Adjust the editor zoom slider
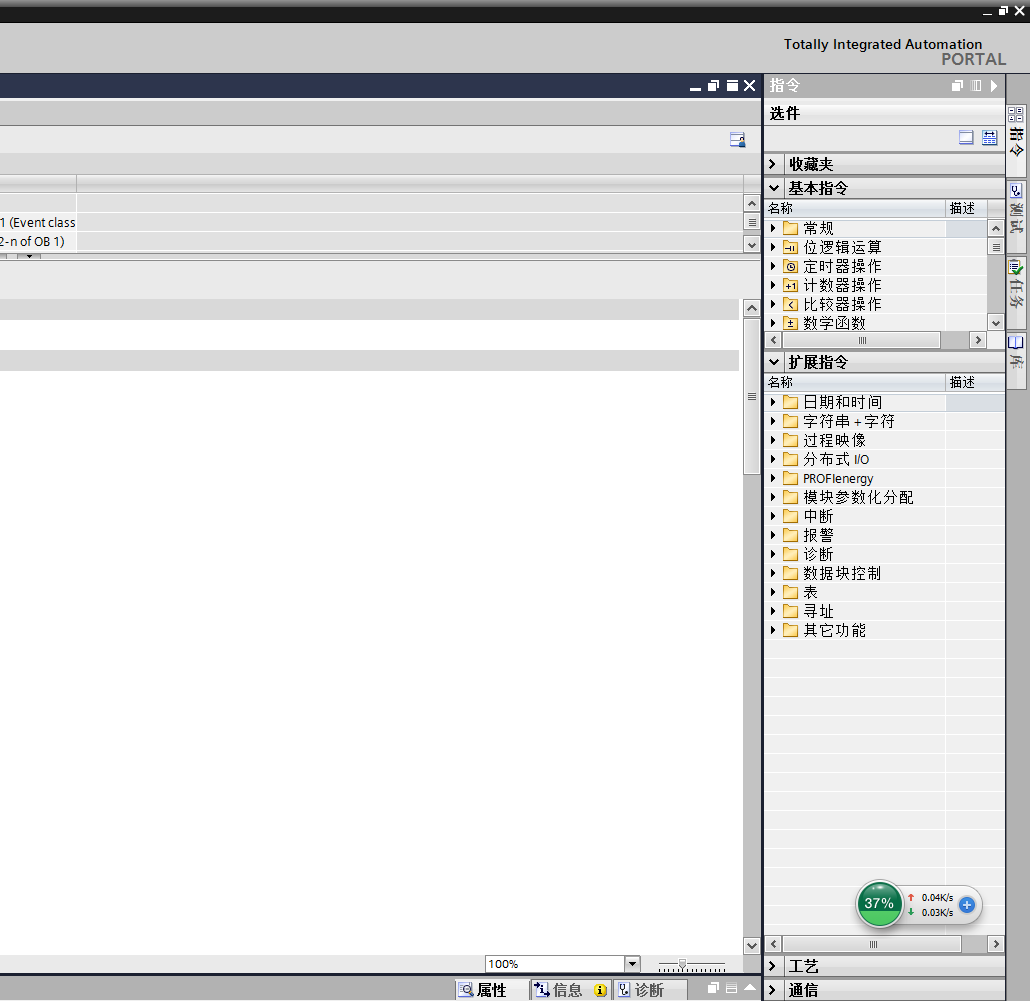This screenshot has width=1030, height=1001. [683, 964]
